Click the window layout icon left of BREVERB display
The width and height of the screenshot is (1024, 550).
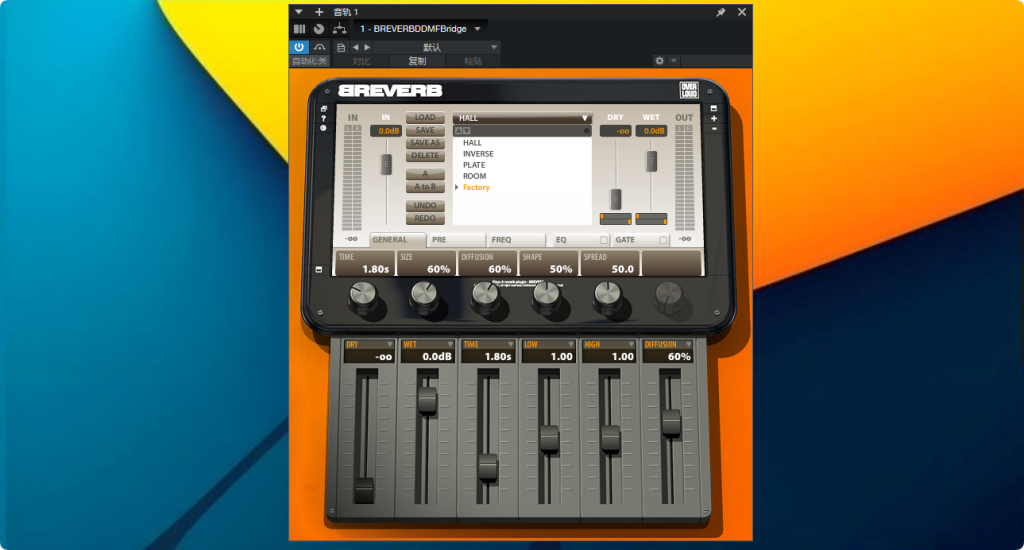click(x=323, y=109)
